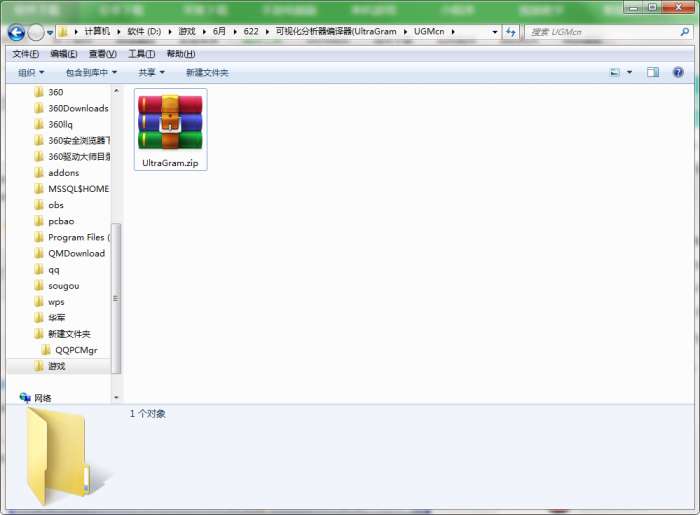Viewport: 700px width, 515px height.
Task: Click the search UGMcn input field
Action: coord(602,32)
